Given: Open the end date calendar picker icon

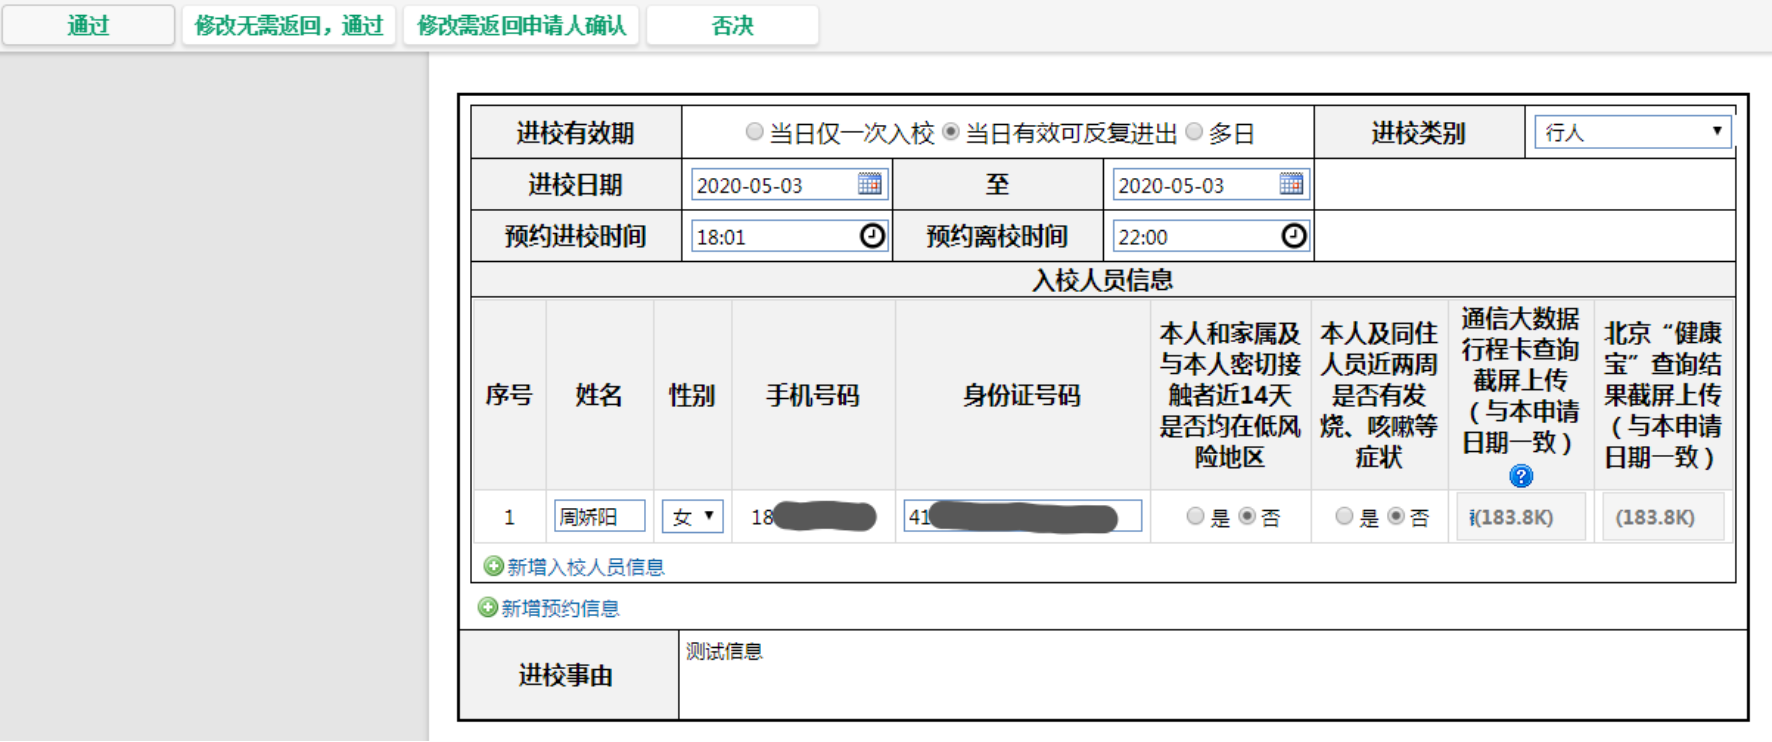Looking at the screenshot, I should coord(1291,184).
